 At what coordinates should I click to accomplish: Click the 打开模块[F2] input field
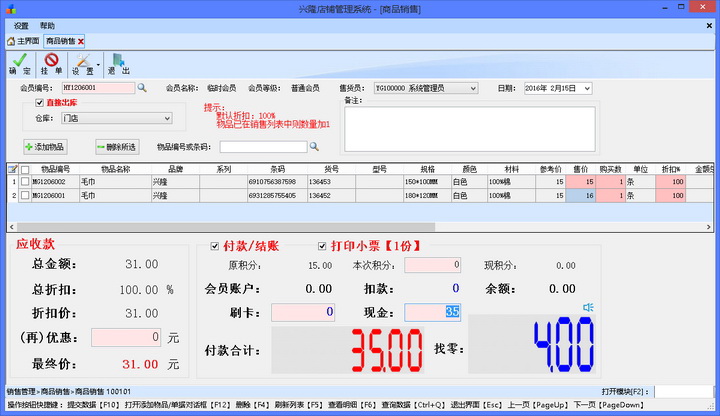coord(684,392)
